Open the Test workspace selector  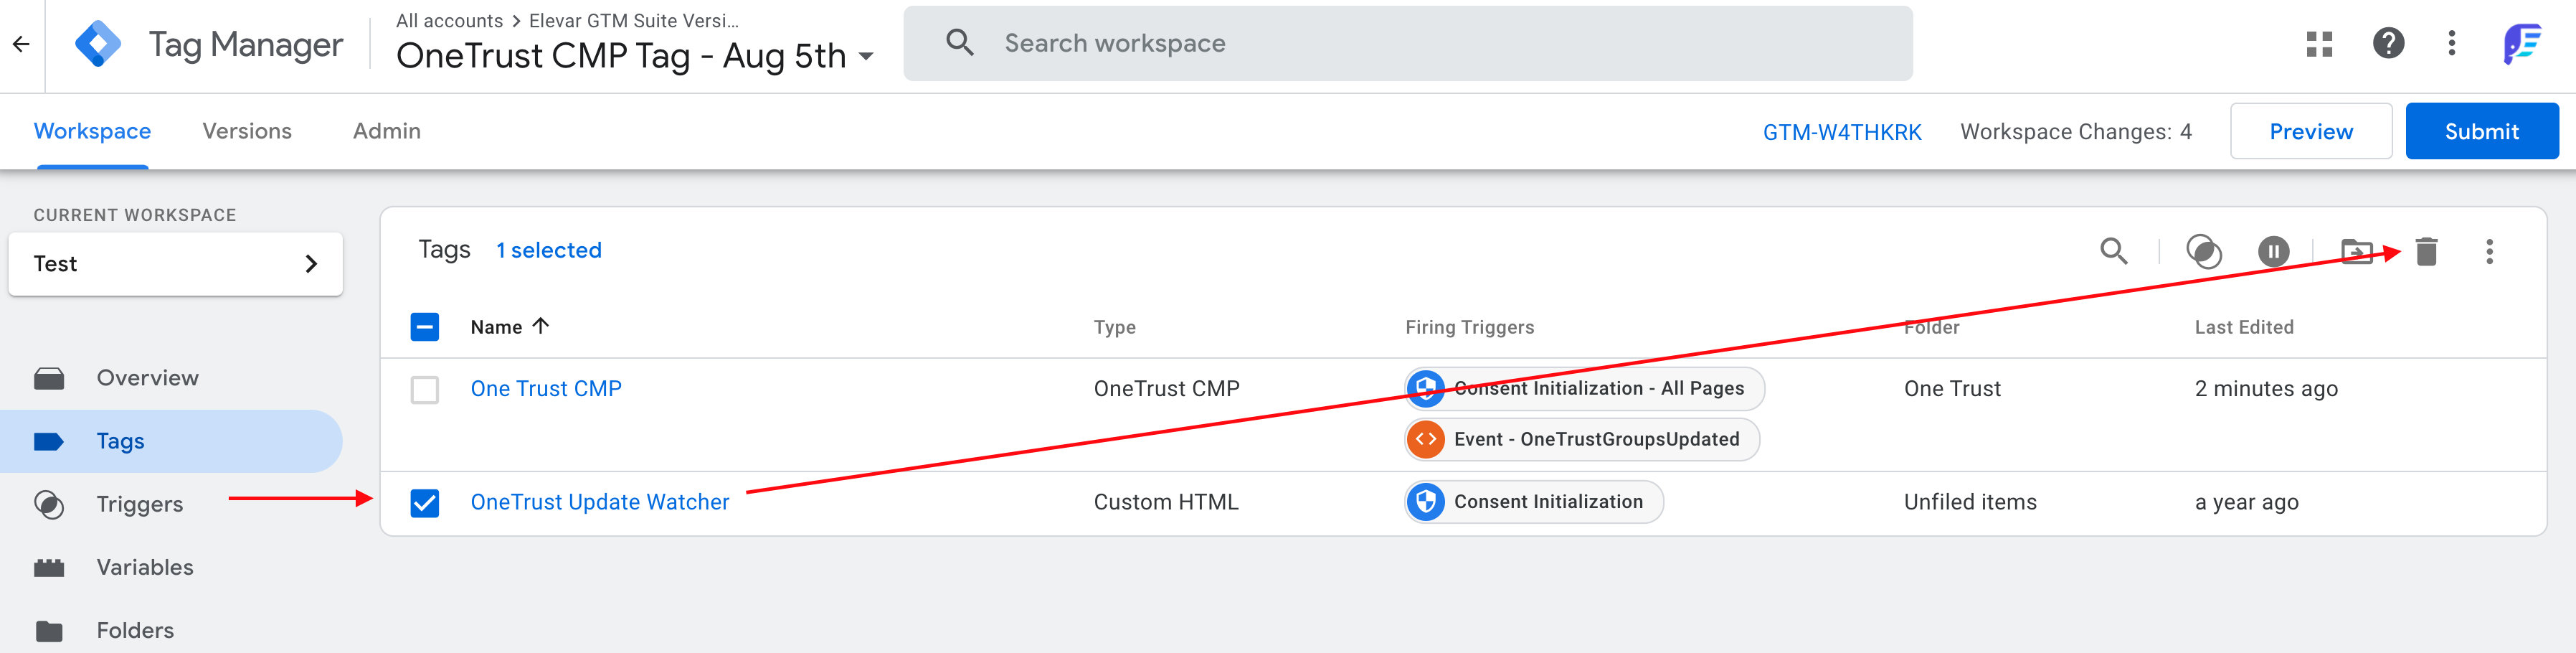point(175,264)
